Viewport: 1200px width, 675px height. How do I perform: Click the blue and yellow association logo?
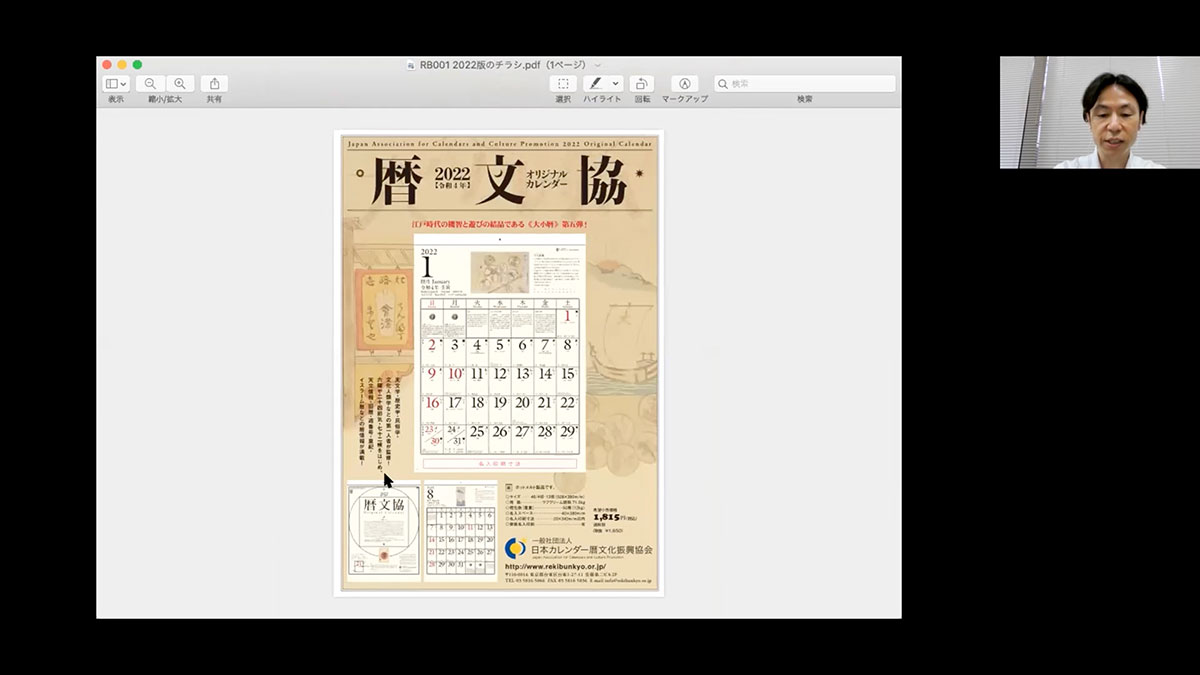click(x=516, y=548)
